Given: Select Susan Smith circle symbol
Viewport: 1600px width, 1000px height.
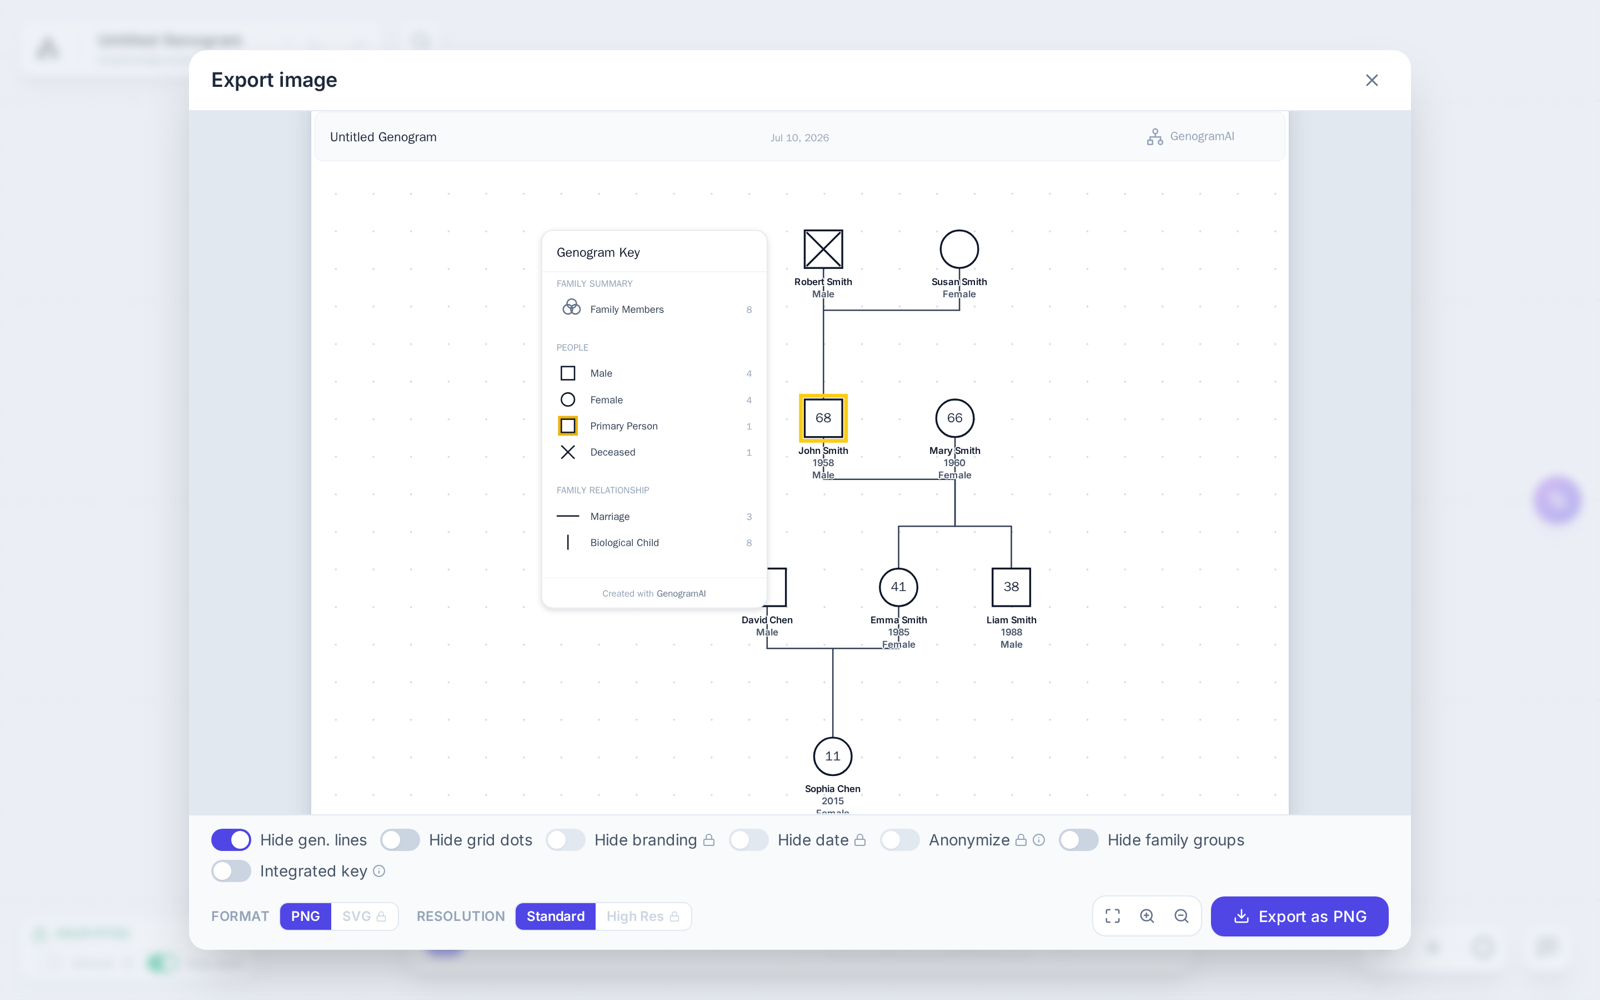Looking at the screenshot, I should (x=959, y=249).
